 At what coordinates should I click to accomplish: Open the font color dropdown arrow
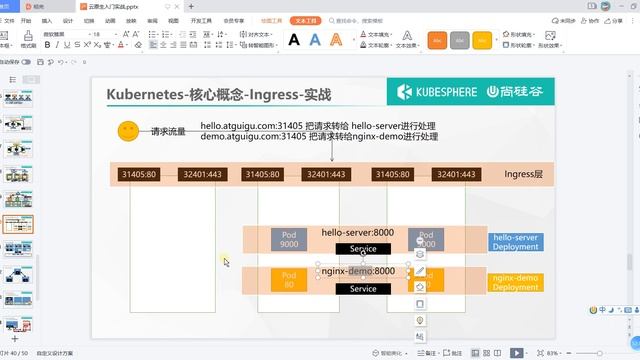[x=127, y=44]
